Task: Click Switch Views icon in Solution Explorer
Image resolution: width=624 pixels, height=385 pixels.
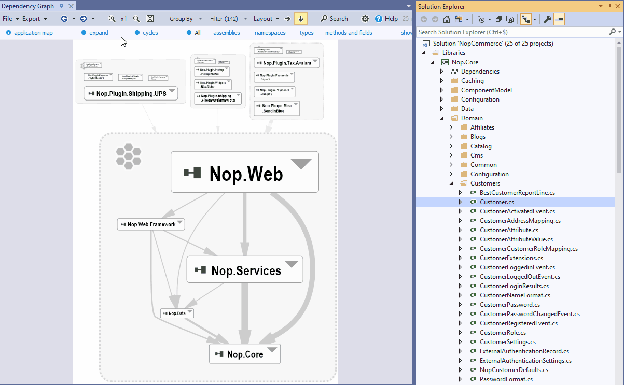Action: click(458, 19)
